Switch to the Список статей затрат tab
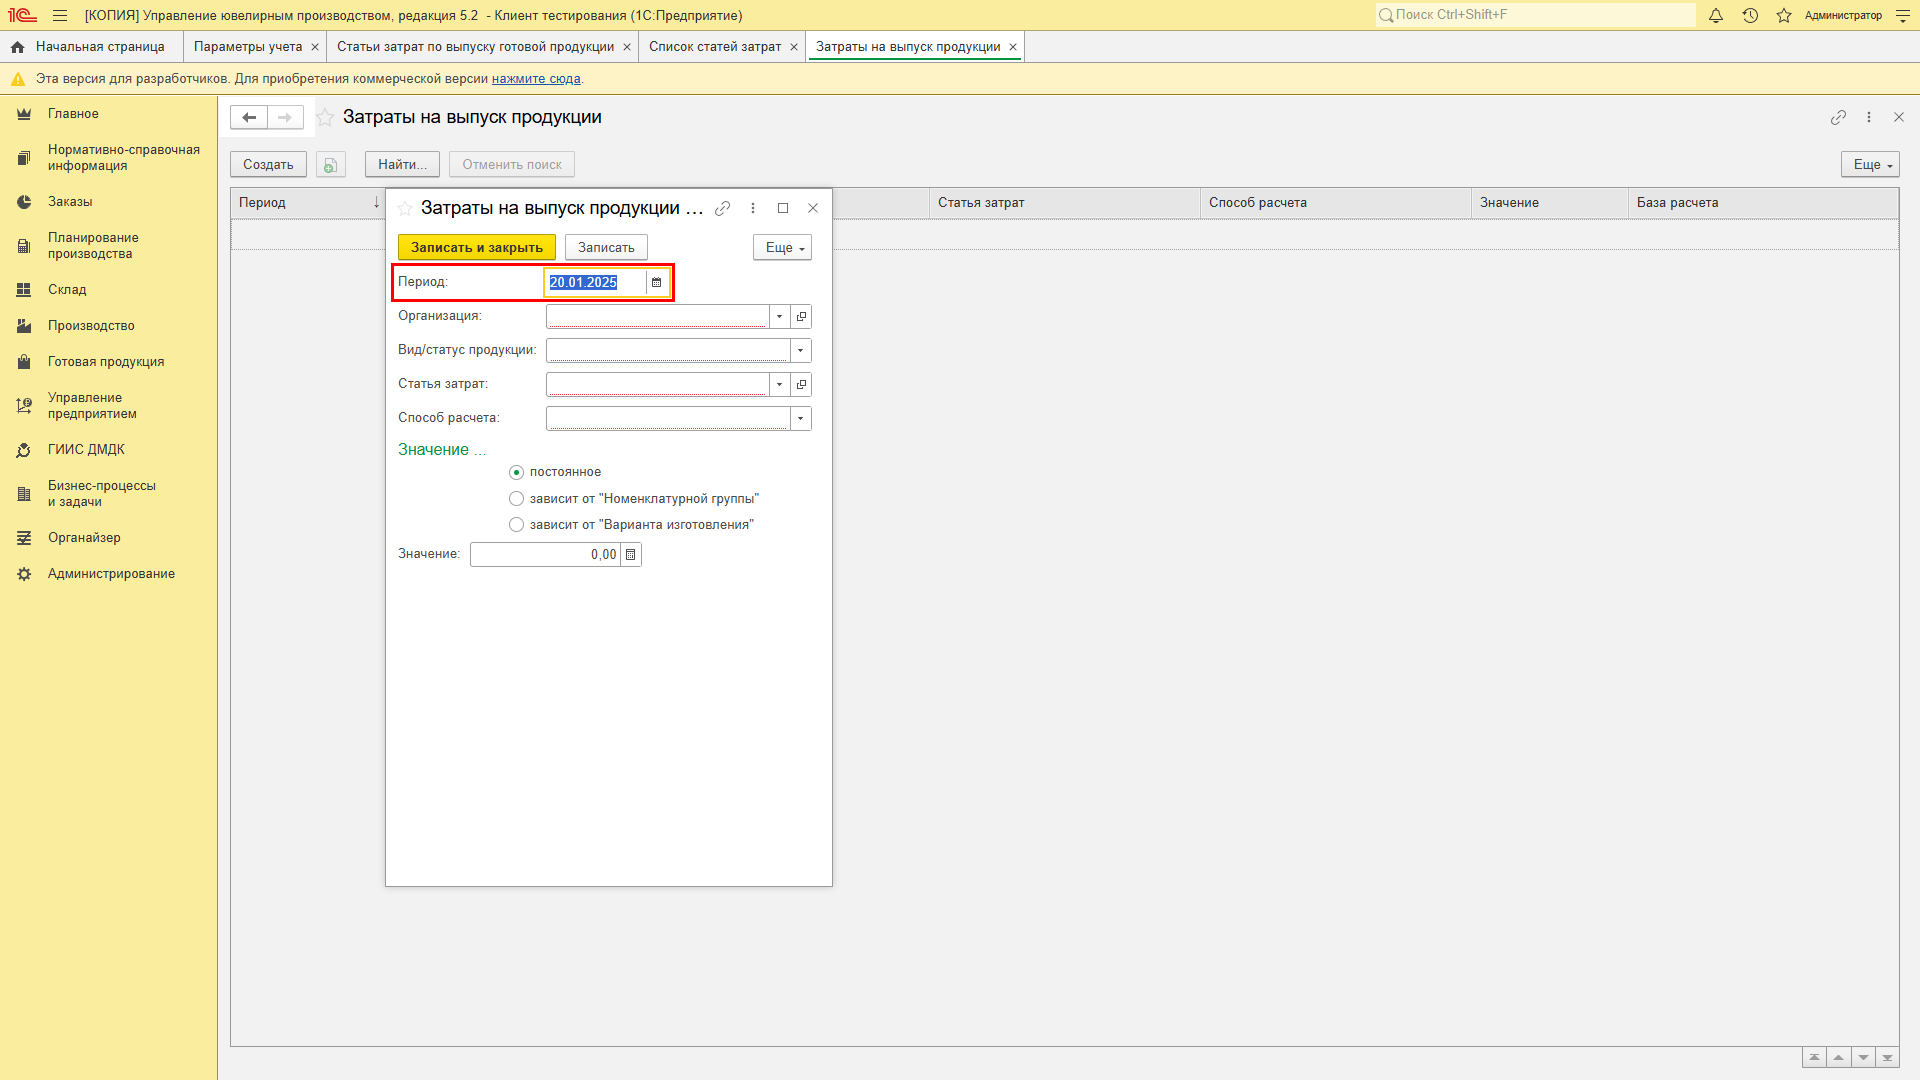The height and width of the screenshot is (1080, 1920). tap(715, 47)
